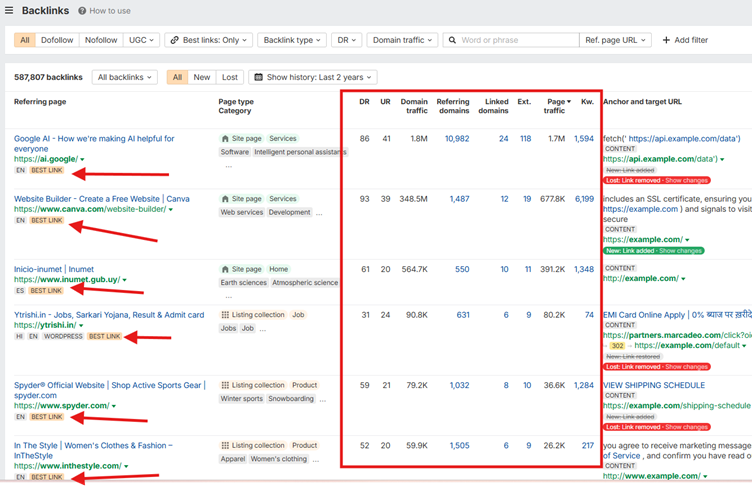The height and width of the screenshot is (486, 752).
Task: Click Listing collection icon in Spyder row
Action: tap(225, 385)
